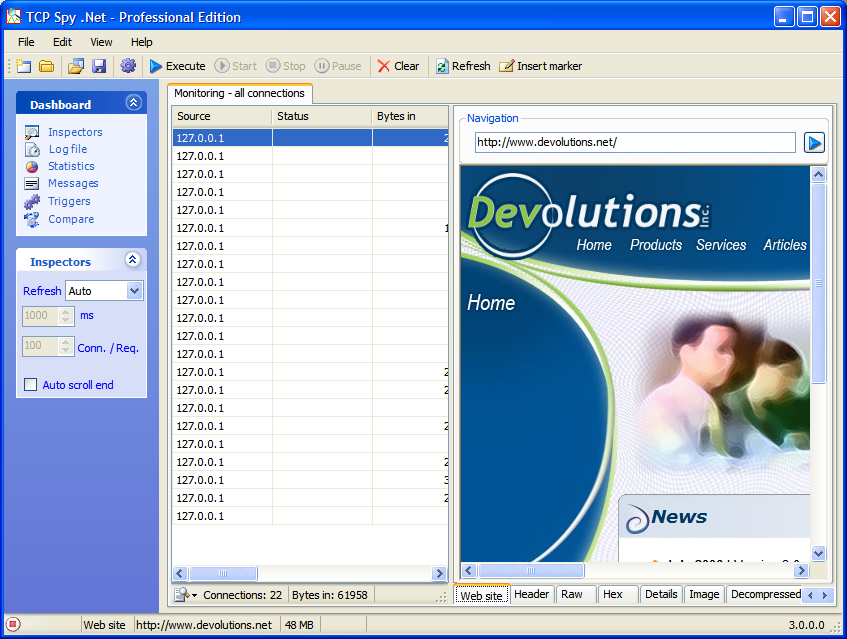The height and width of the screenshot is (639, 847).
Task: Open Log file from Dashboard
Action: pos(68,149)
